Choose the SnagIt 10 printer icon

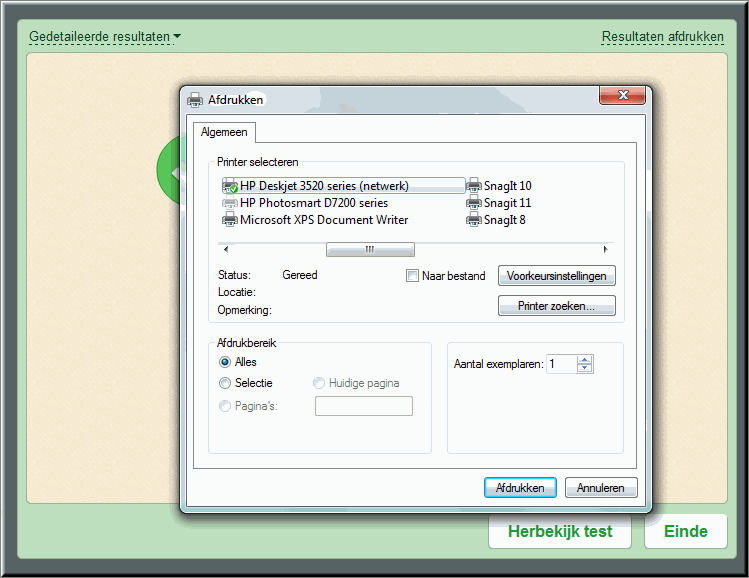[x=474, y=186]
